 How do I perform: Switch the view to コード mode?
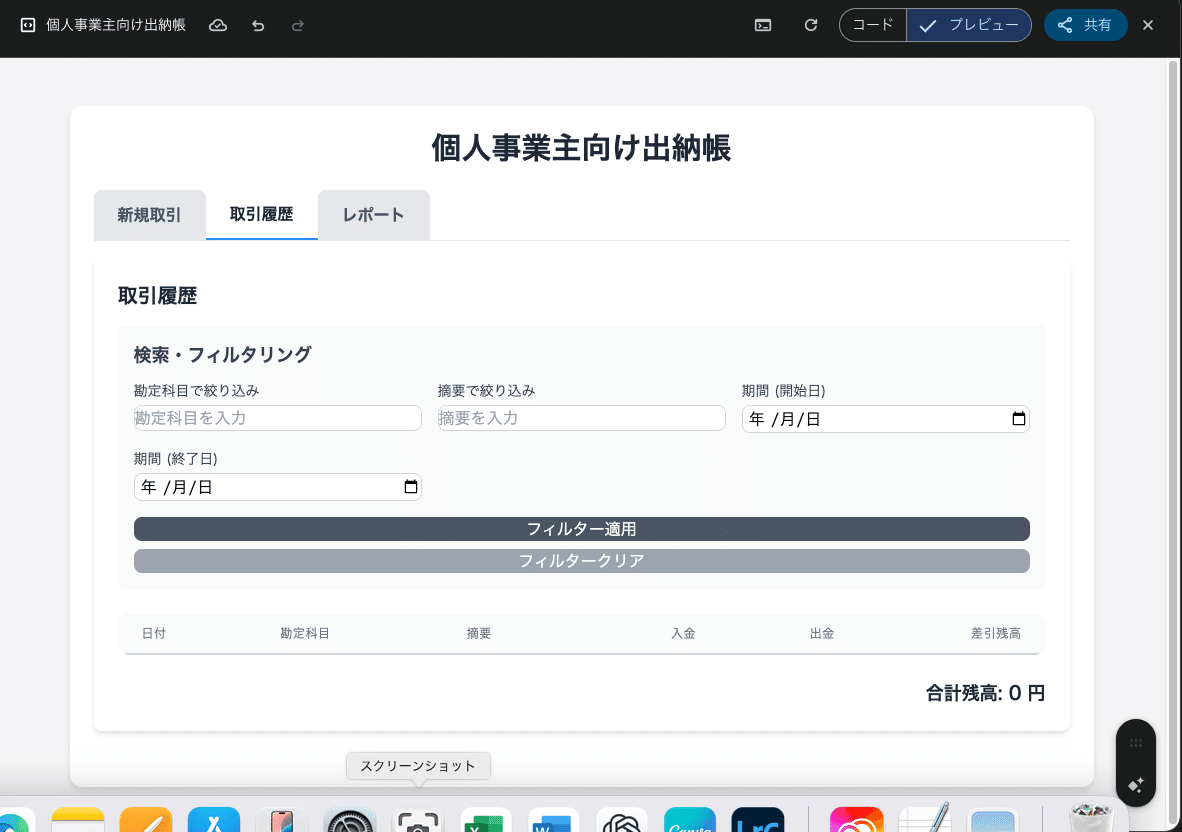(872, 25)
